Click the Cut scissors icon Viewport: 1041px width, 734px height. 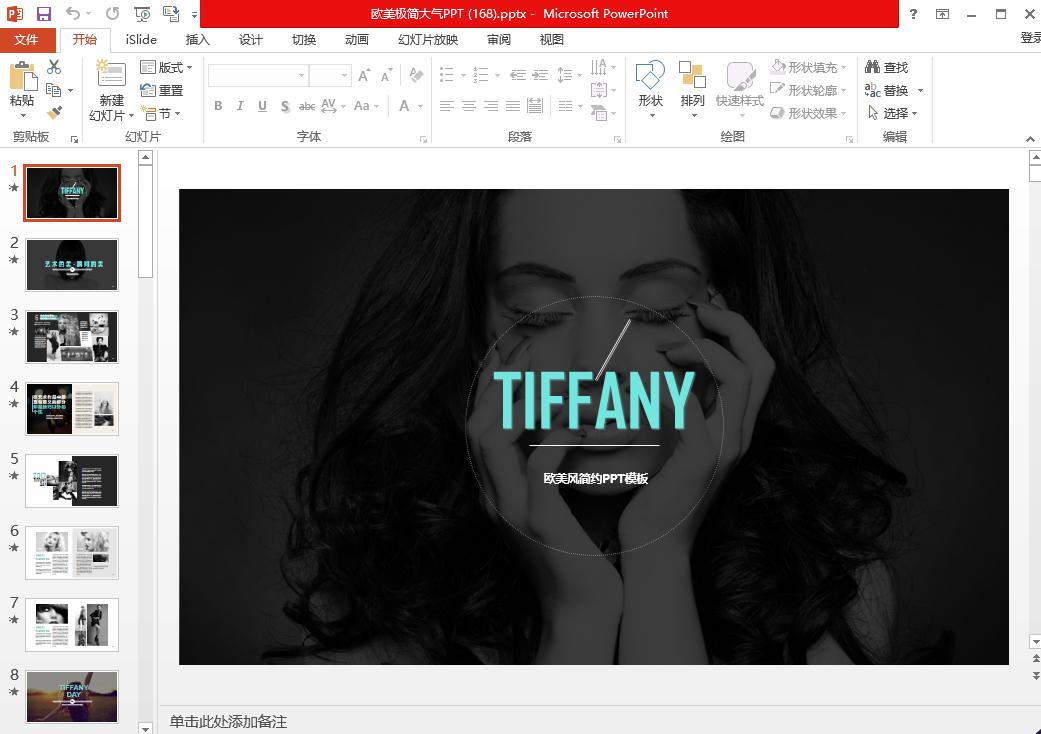tap(54, 67)
